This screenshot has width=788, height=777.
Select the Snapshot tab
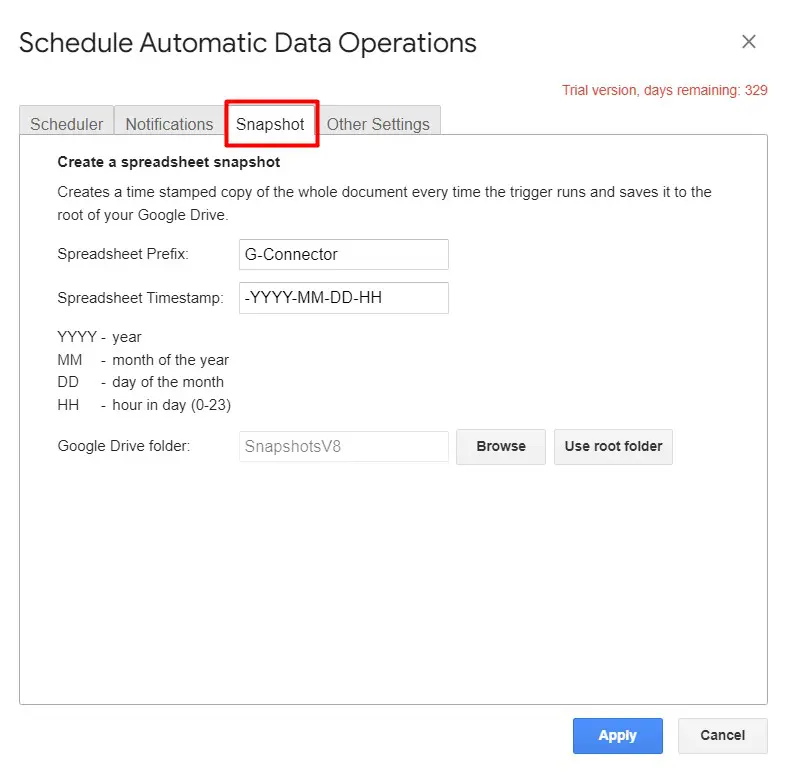pyautogui.click(x=270, y=124)
